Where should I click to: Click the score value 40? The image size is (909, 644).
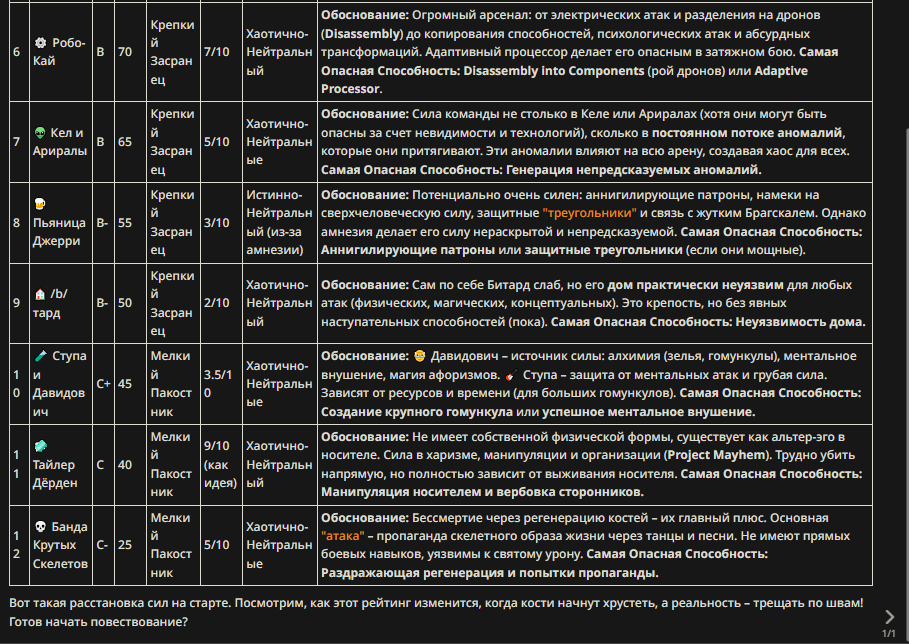[125, 464]
